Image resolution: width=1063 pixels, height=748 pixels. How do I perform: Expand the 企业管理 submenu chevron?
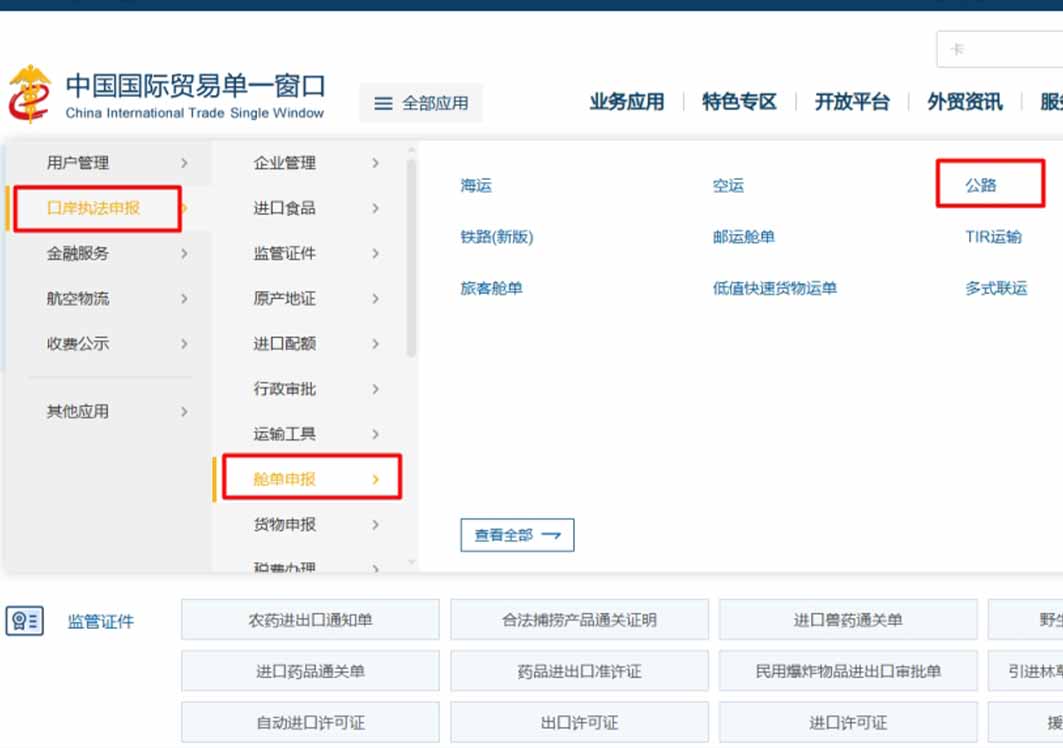pyautogui.click(x=377, y=163)
